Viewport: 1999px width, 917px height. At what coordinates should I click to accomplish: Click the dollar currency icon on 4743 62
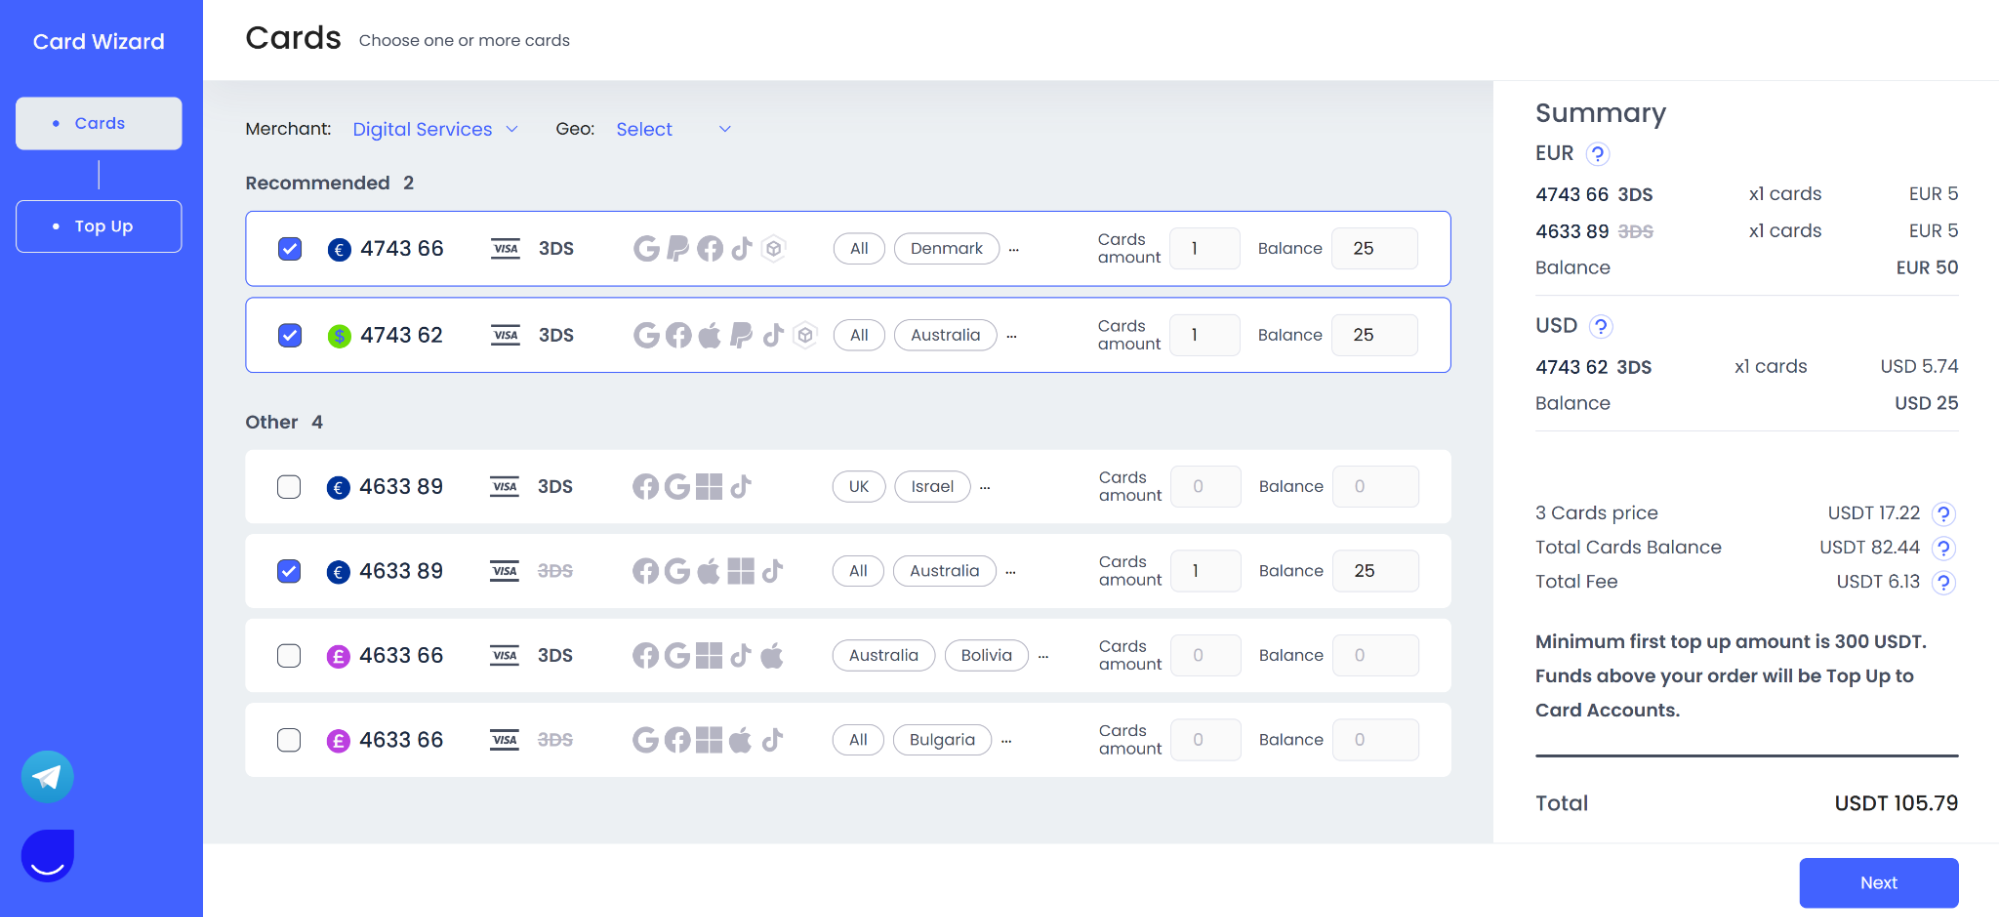(340, 336)
